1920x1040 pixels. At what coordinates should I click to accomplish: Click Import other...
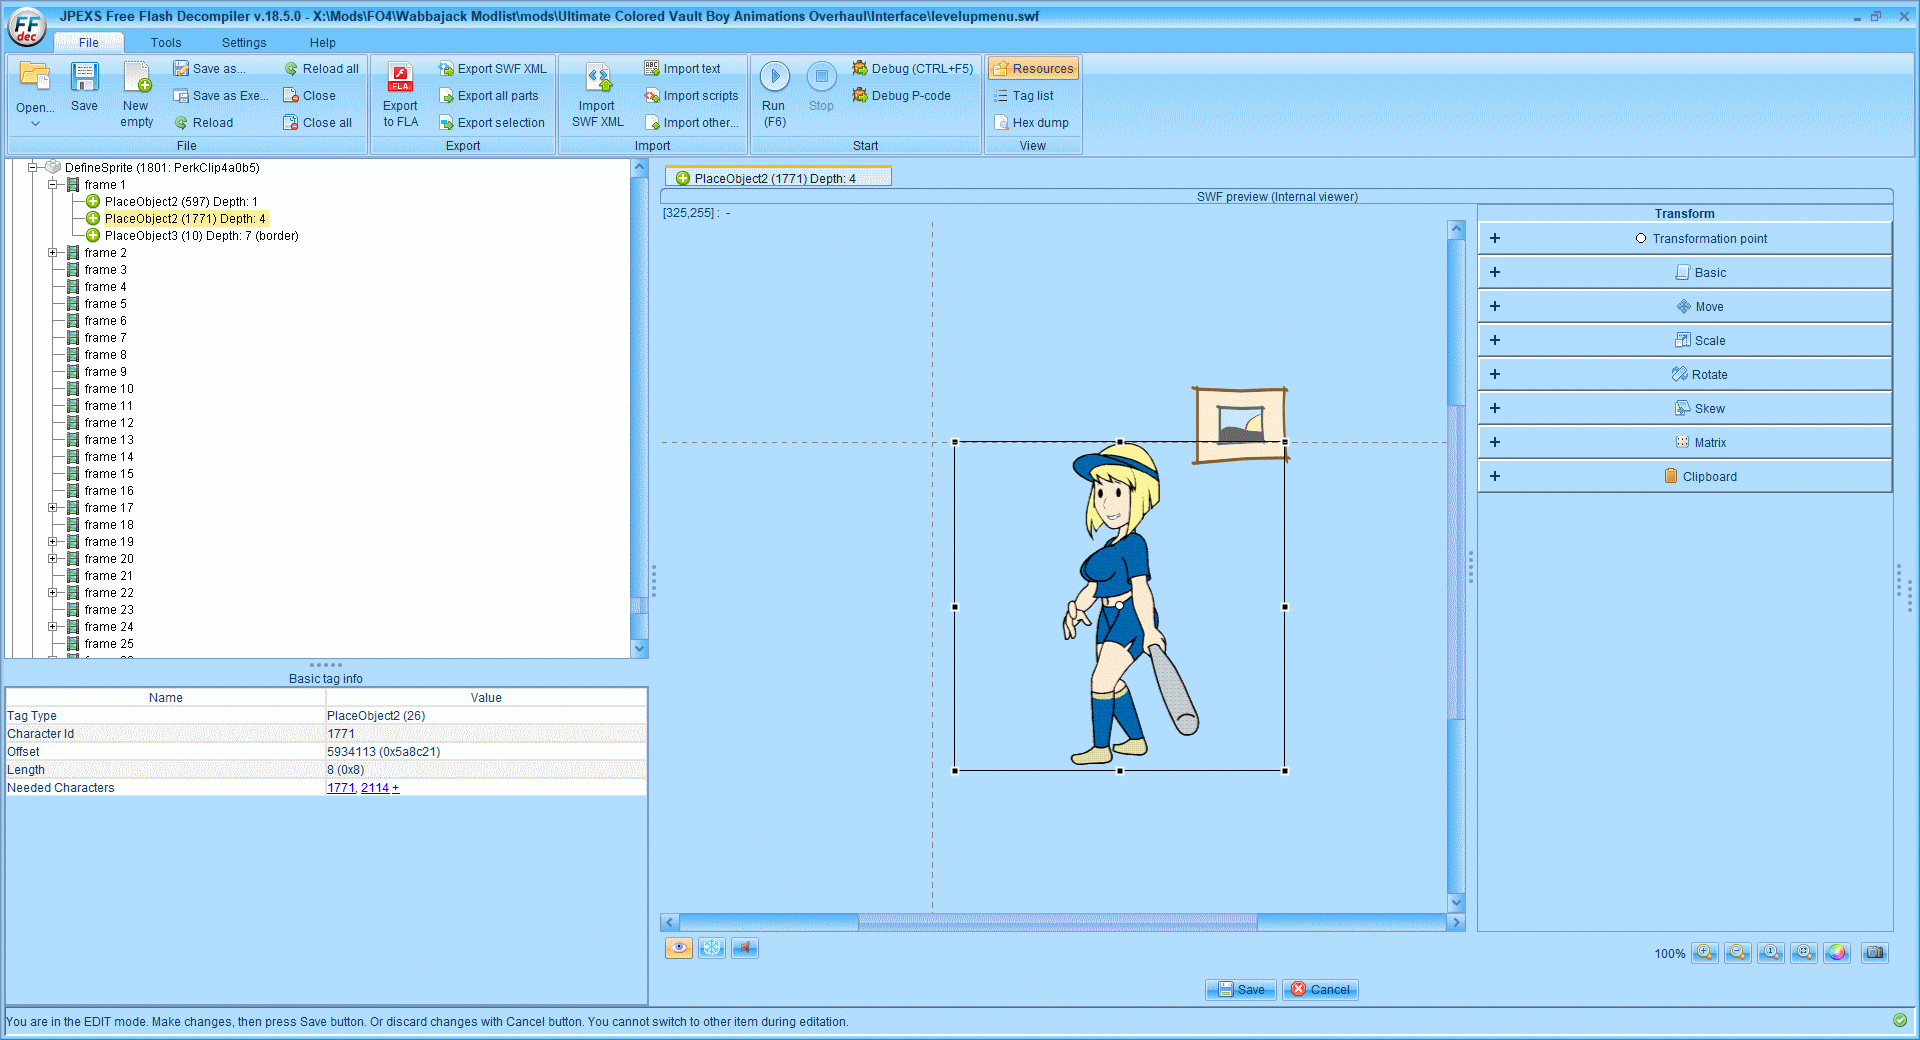691,123
